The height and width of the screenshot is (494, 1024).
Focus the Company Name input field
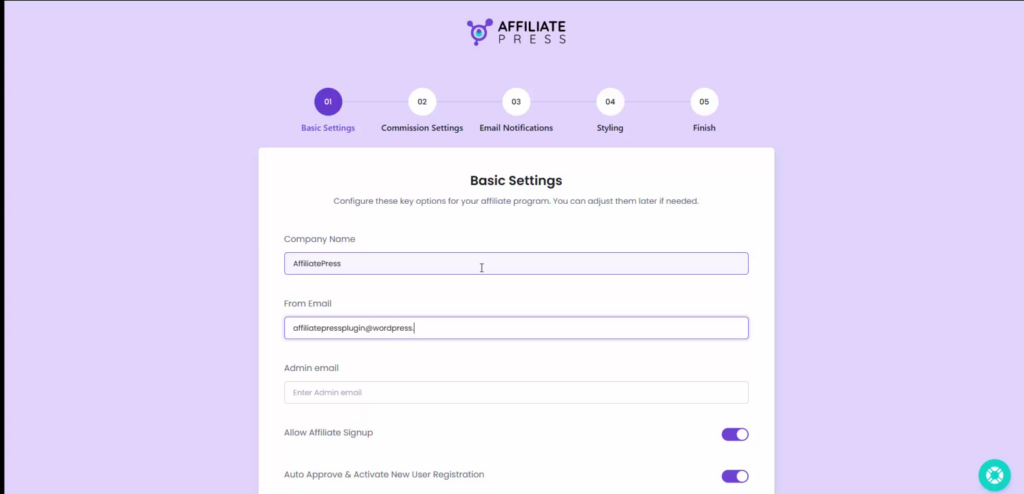[x=516, y=264]
